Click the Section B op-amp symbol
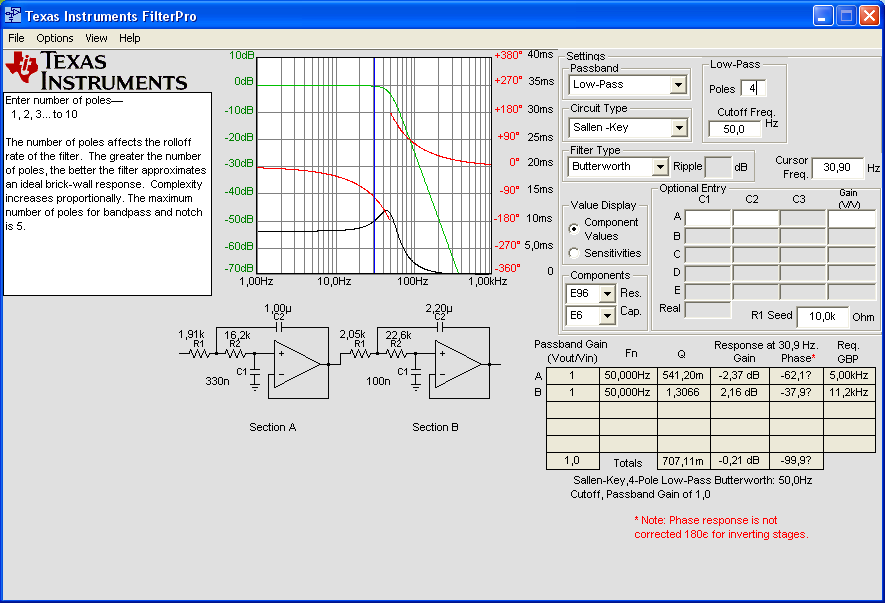Screen dimensions: 885x603 [x=458, y=364]
